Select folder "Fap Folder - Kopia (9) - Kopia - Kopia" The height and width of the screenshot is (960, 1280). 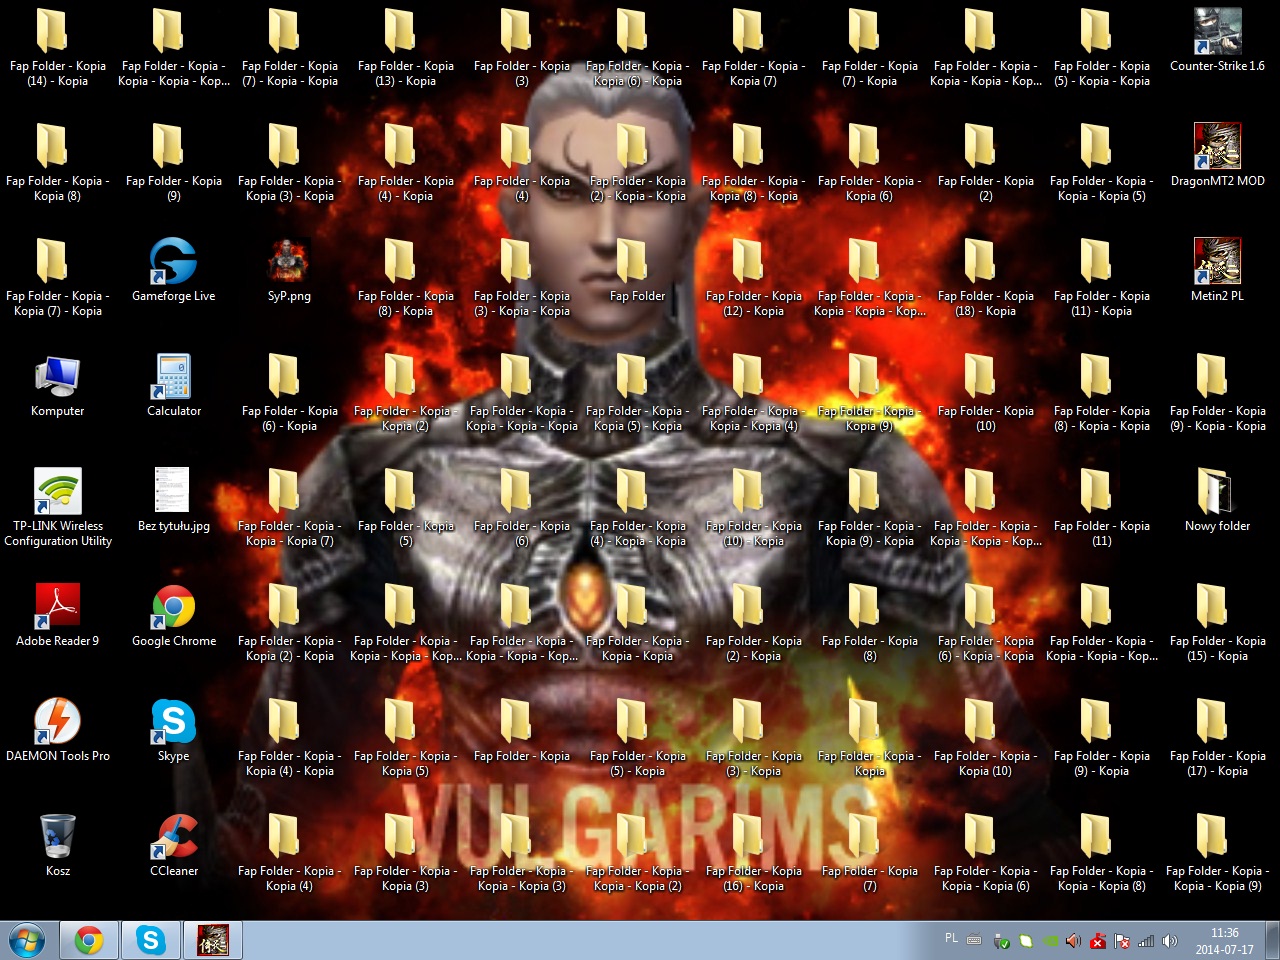click(1217, 392)
